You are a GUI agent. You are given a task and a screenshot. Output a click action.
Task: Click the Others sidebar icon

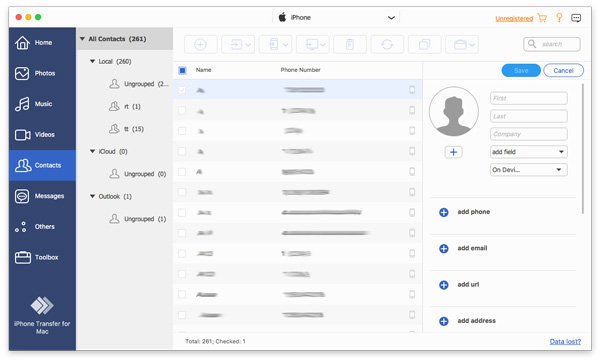21,227
